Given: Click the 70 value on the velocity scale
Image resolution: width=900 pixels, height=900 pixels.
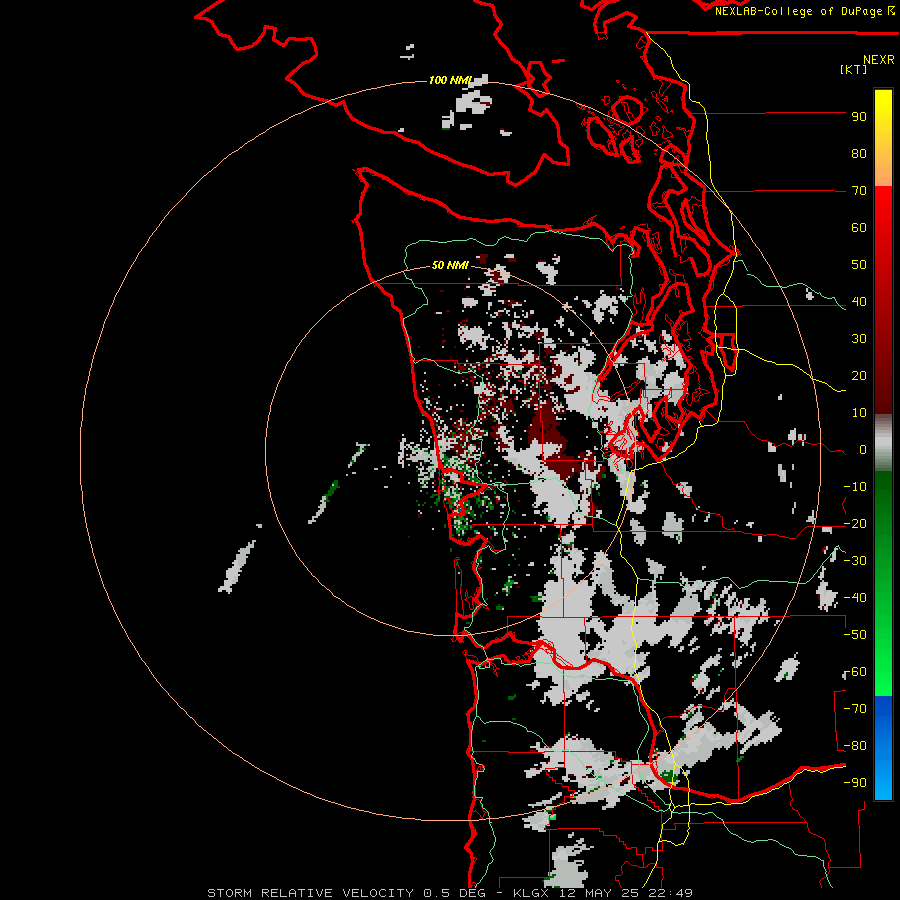Looking at the screenshot, I should 859,191.
